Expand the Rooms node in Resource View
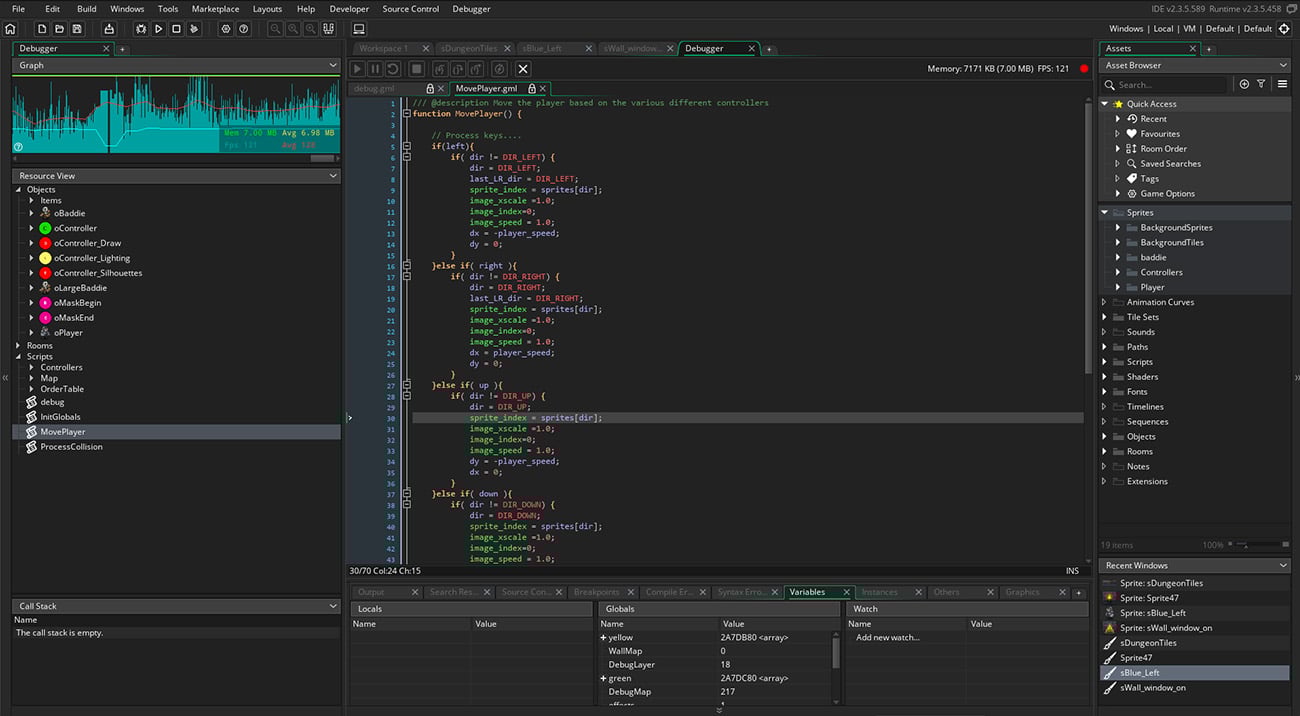1300x716 pixels. click(x=18, y=346)
